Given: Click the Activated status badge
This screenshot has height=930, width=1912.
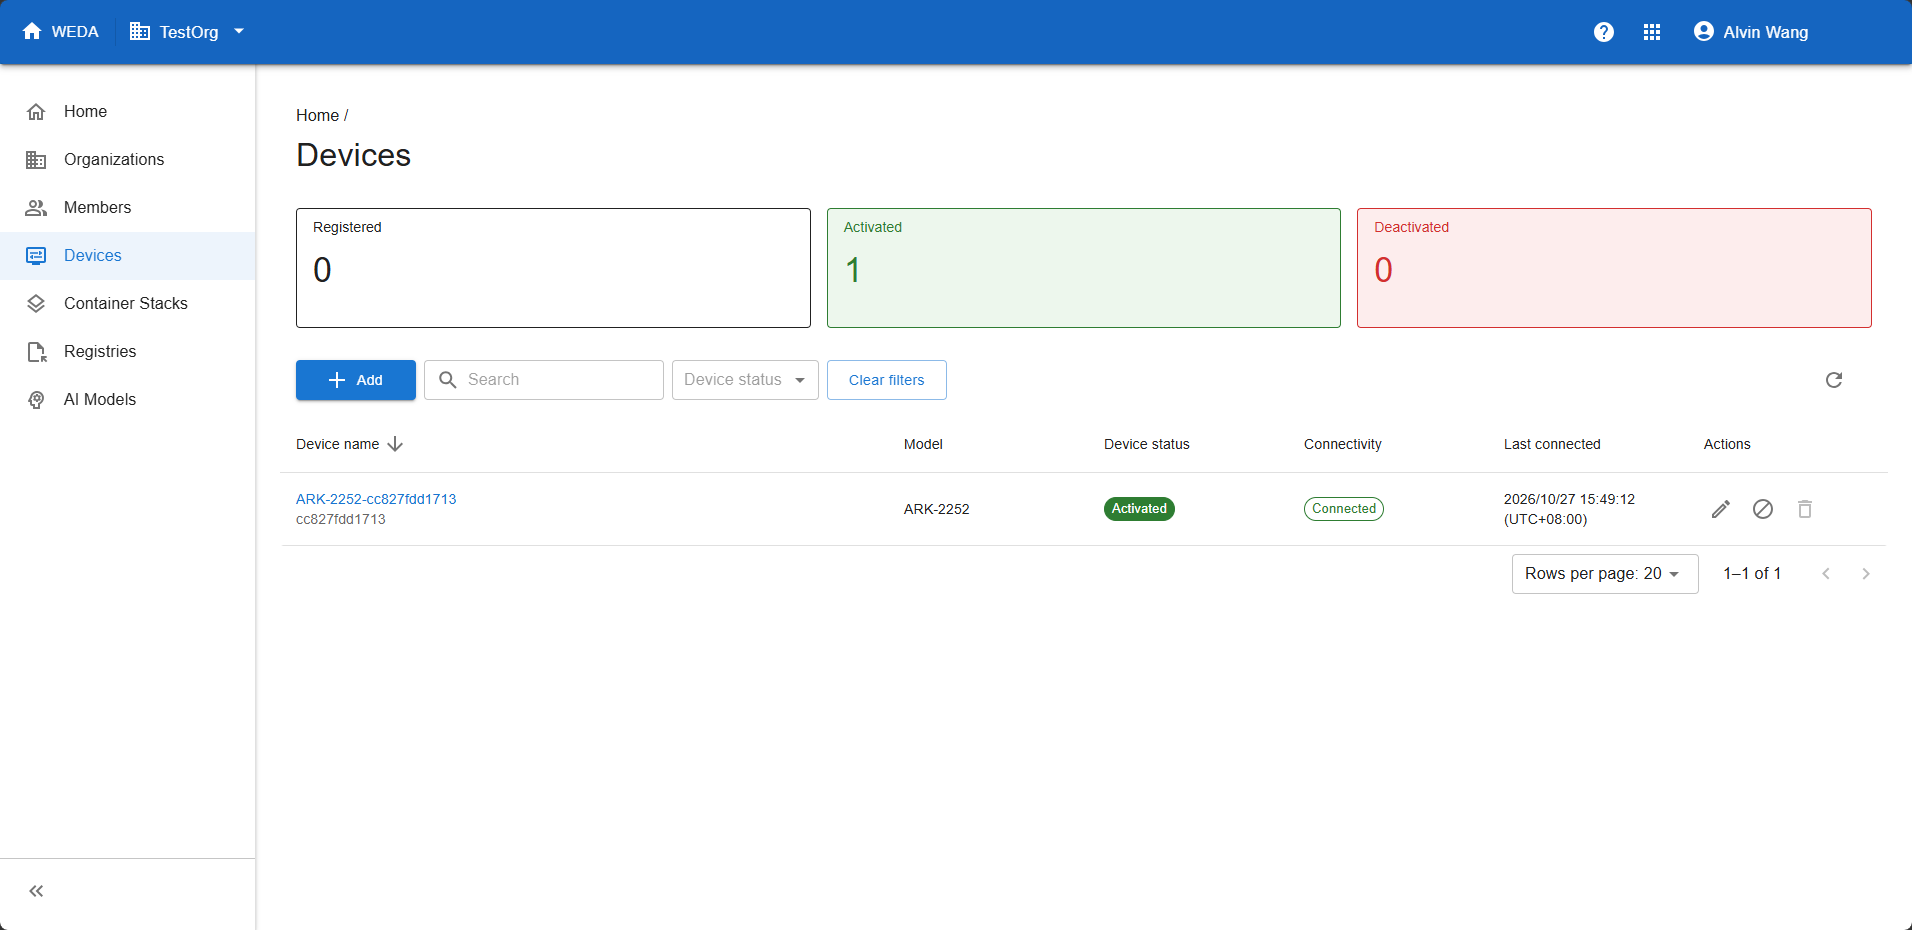Looking at the screenshot, I should [1139, 509].
